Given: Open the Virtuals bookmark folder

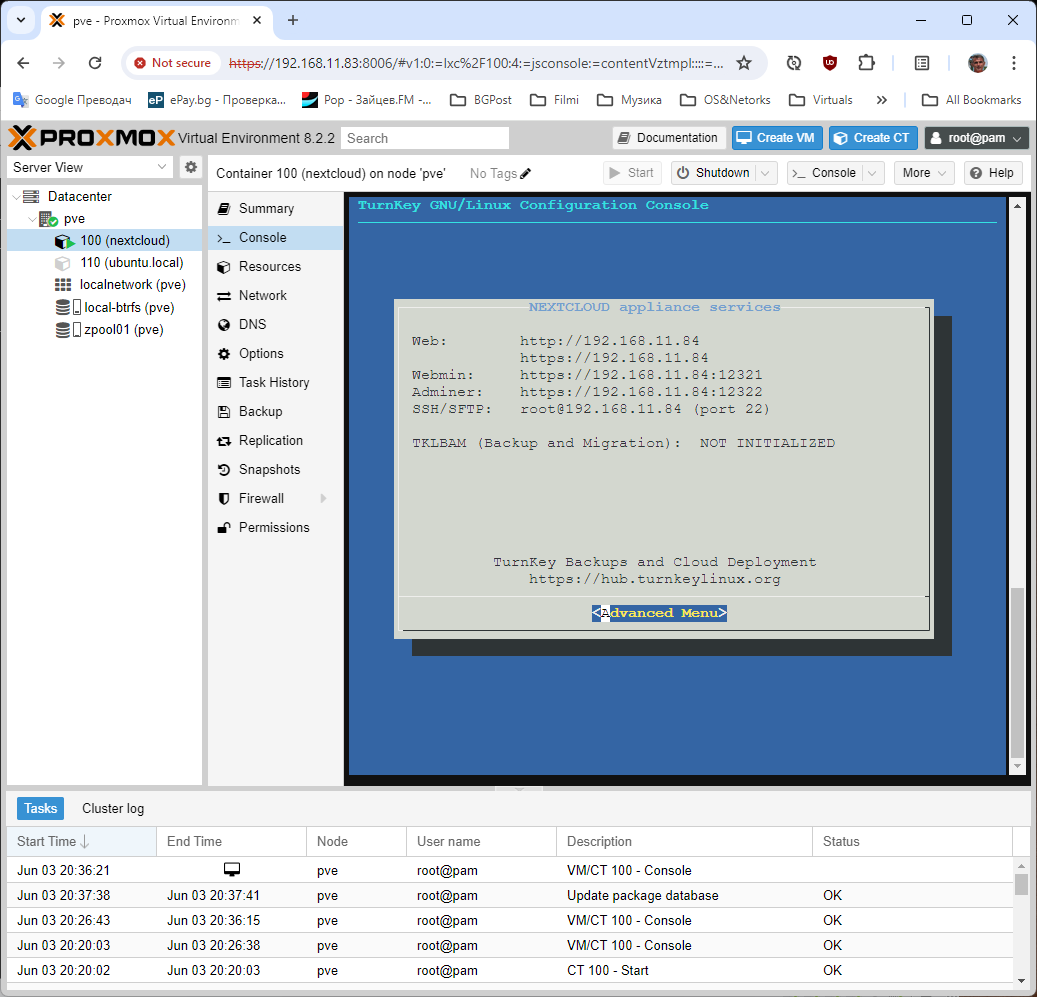Looking at the screenshot, I should tap(821, 100).
